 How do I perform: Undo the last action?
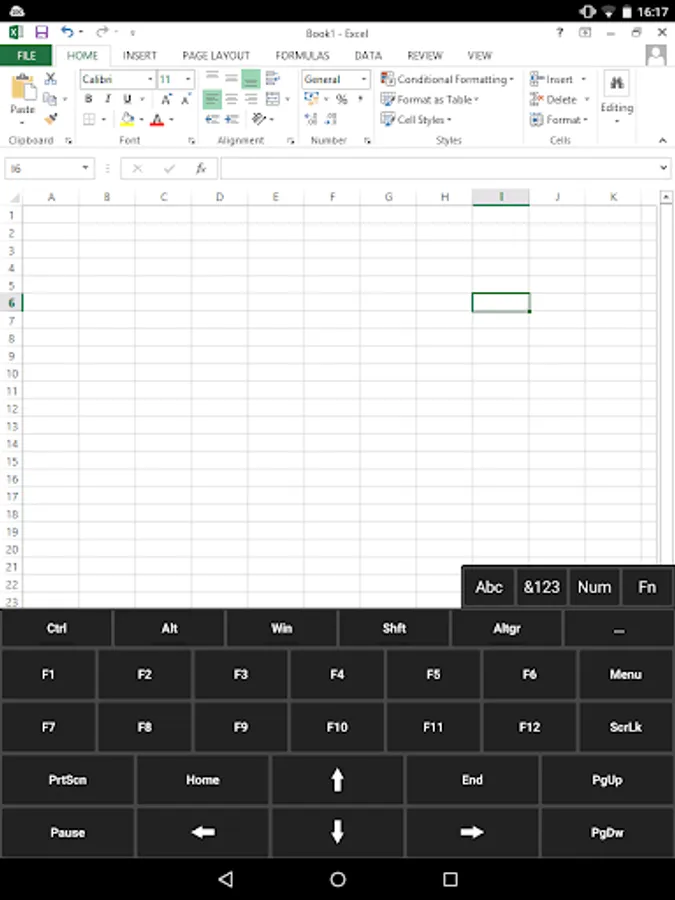point(67,32)
